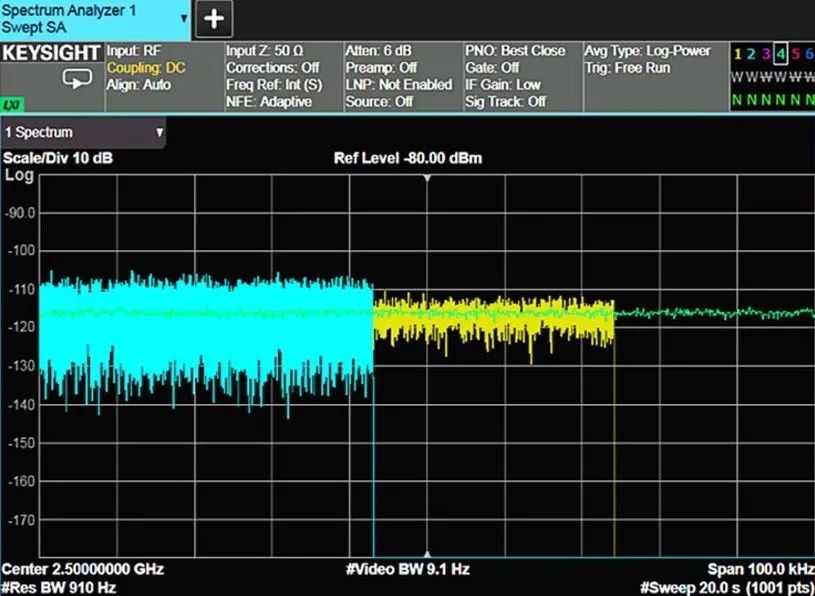Expand the 1 Spectrum window dropdown
This screenshot has width=815, height=596.
(159, 132)
